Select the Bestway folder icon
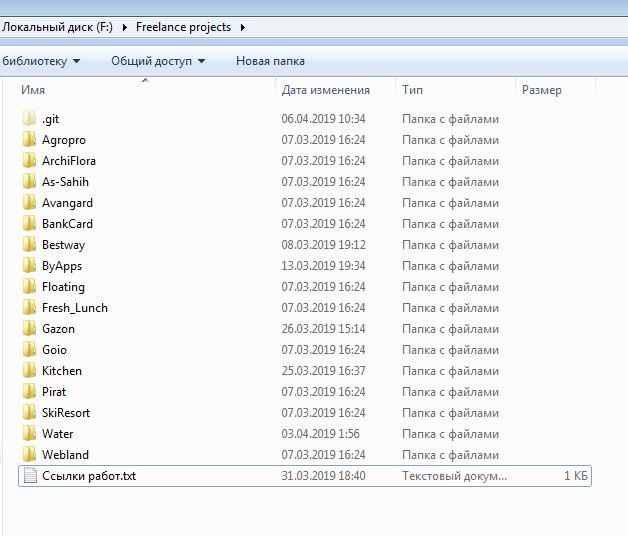Screen dimensions: 628x536 (30, 244)
